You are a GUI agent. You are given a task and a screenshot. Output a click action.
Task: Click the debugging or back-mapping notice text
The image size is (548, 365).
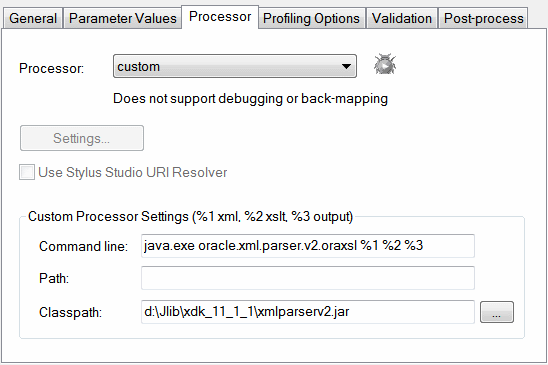[250, 99]
